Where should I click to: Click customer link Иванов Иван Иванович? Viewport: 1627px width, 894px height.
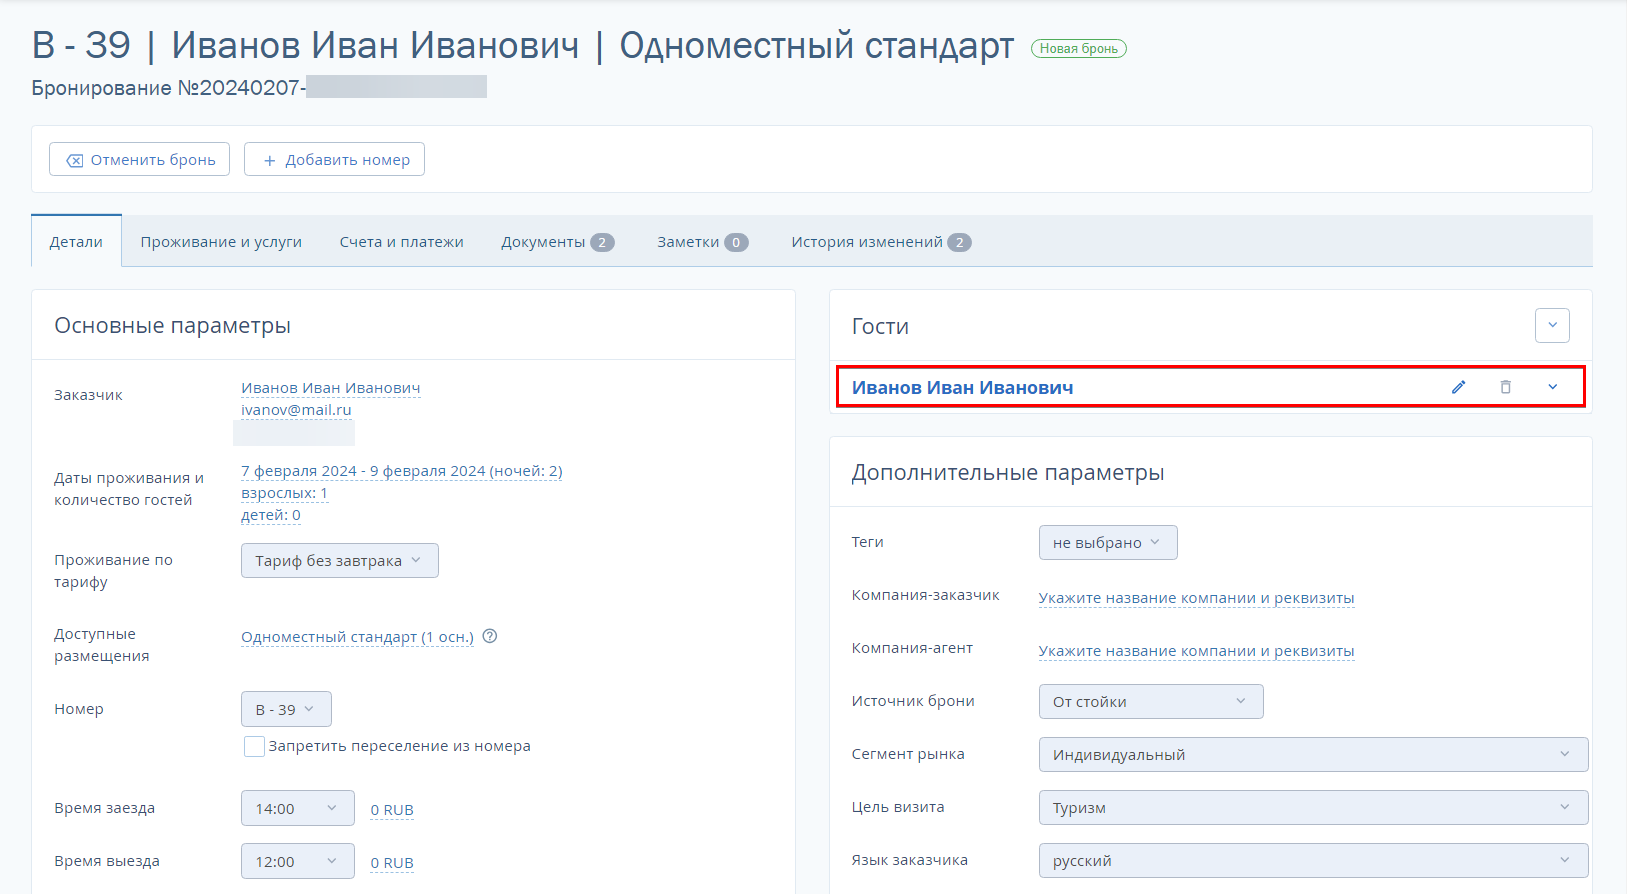(x=330, y=388)
